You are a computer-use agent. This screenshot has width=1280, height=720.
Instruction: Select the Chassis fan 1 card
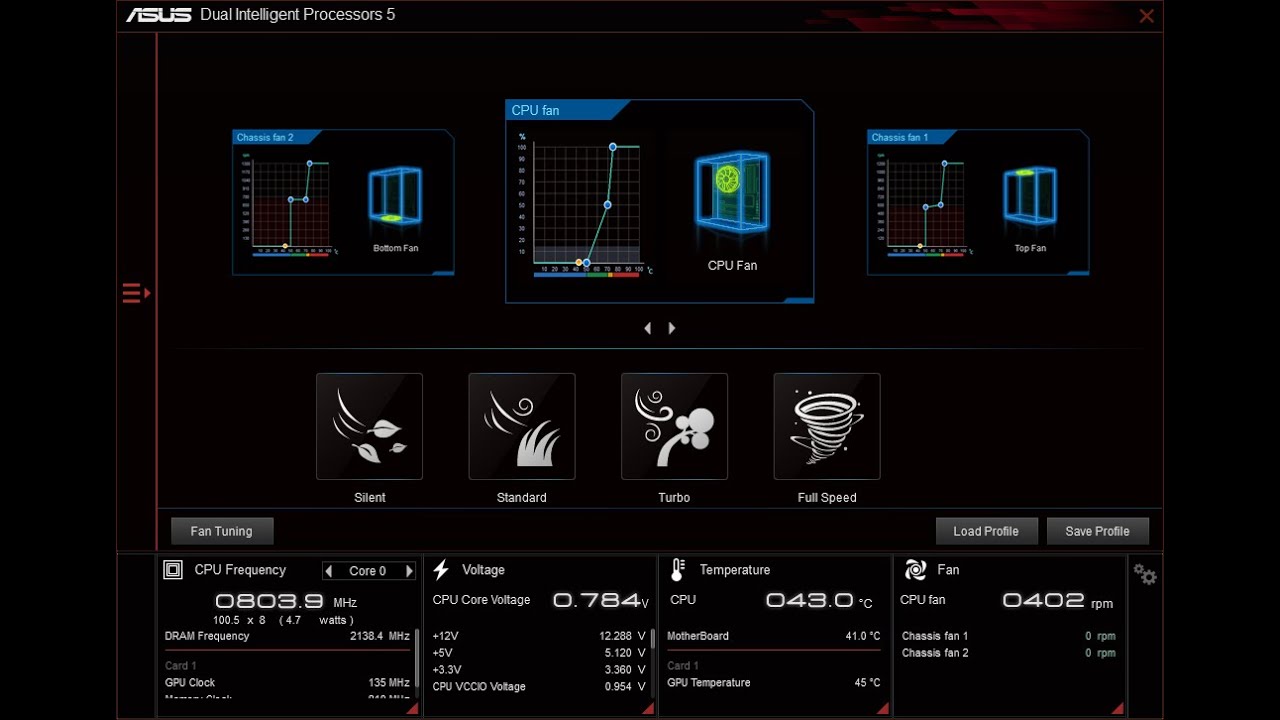click(978, 202)
